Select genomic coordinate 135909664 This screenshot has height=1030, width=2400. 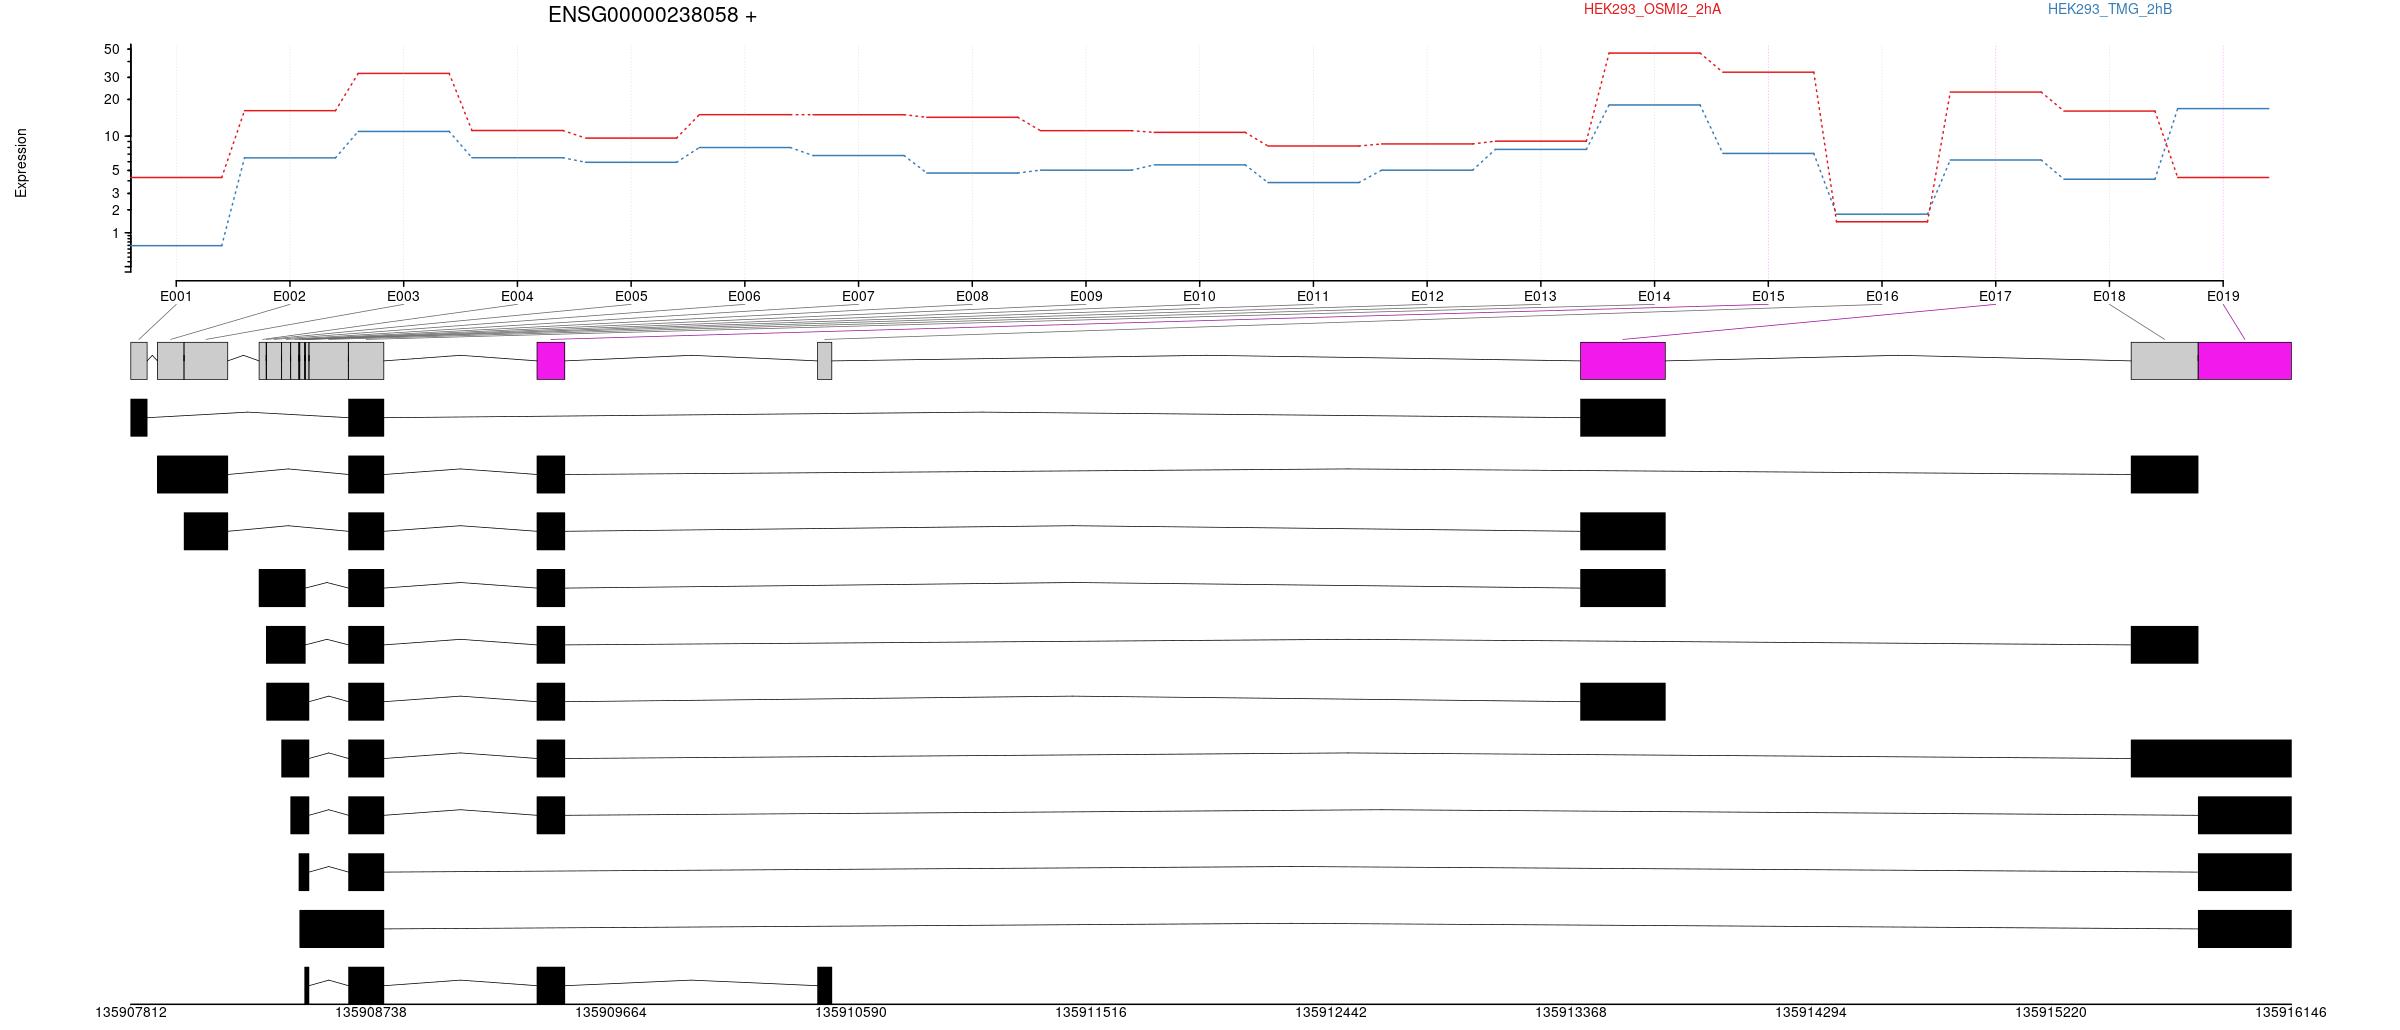click(x=611, y=1012)
